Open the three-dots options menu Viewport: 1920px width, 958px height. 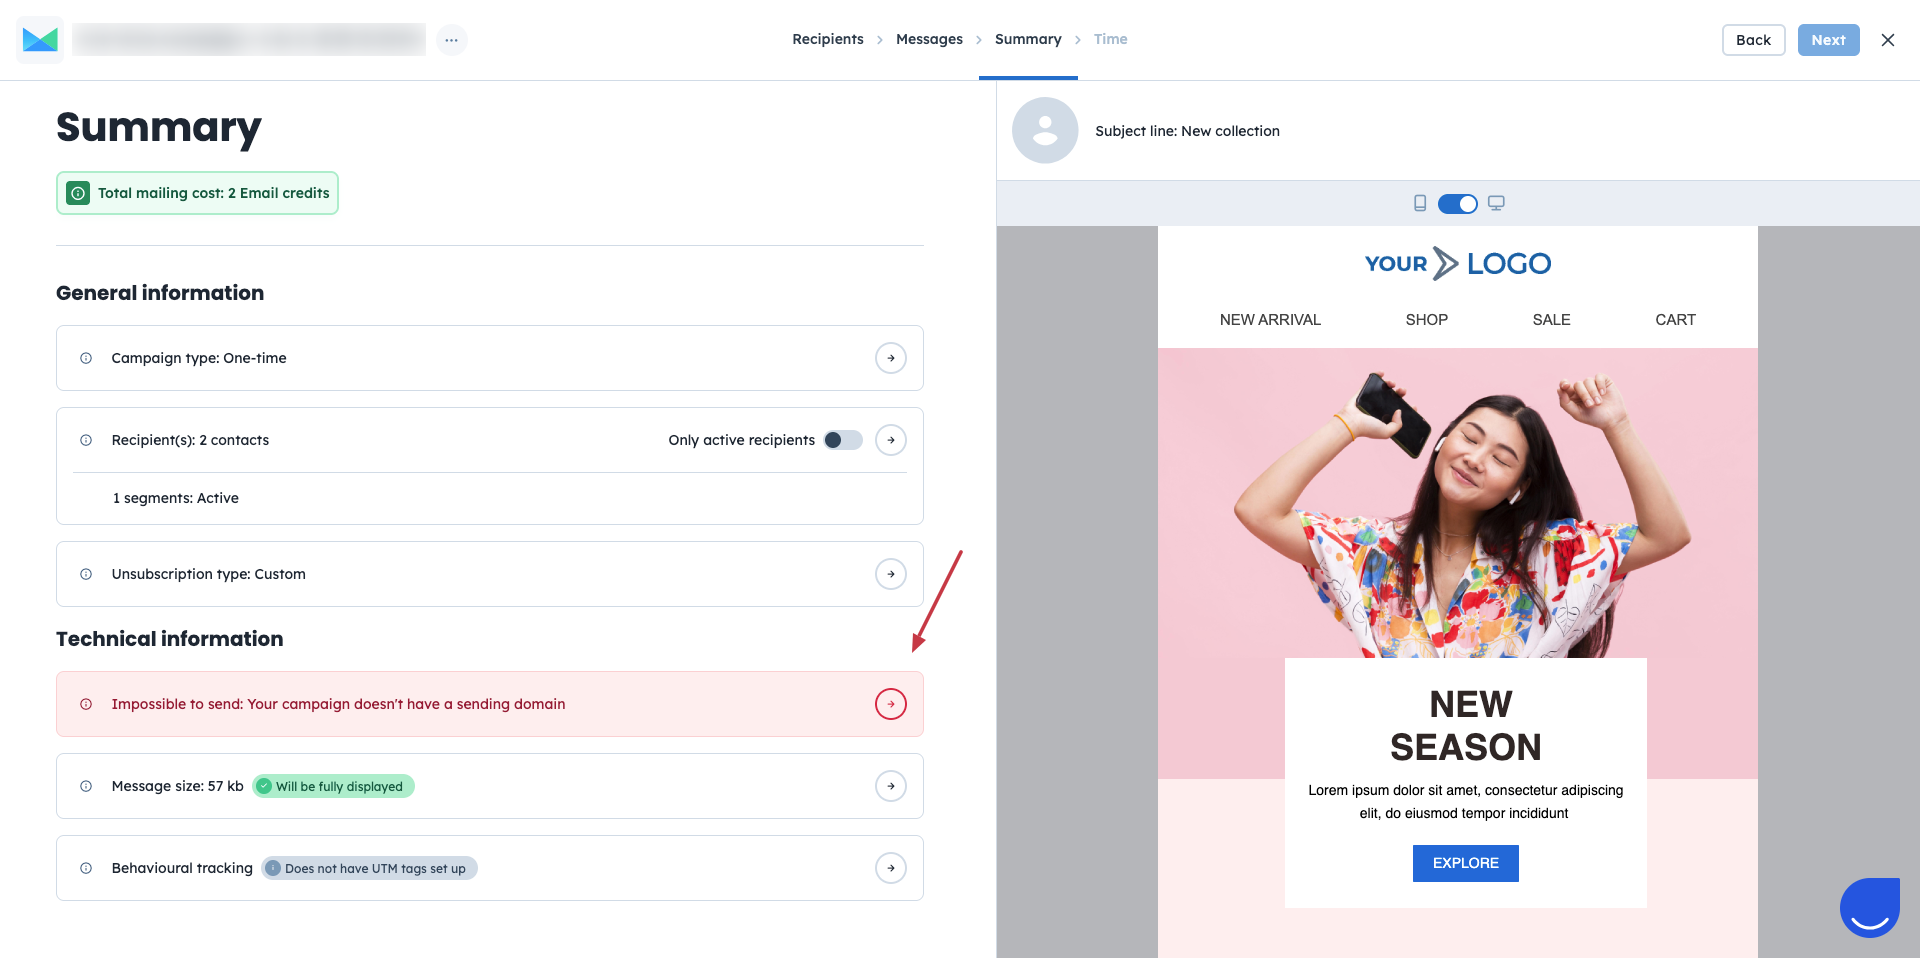(452, 40)
